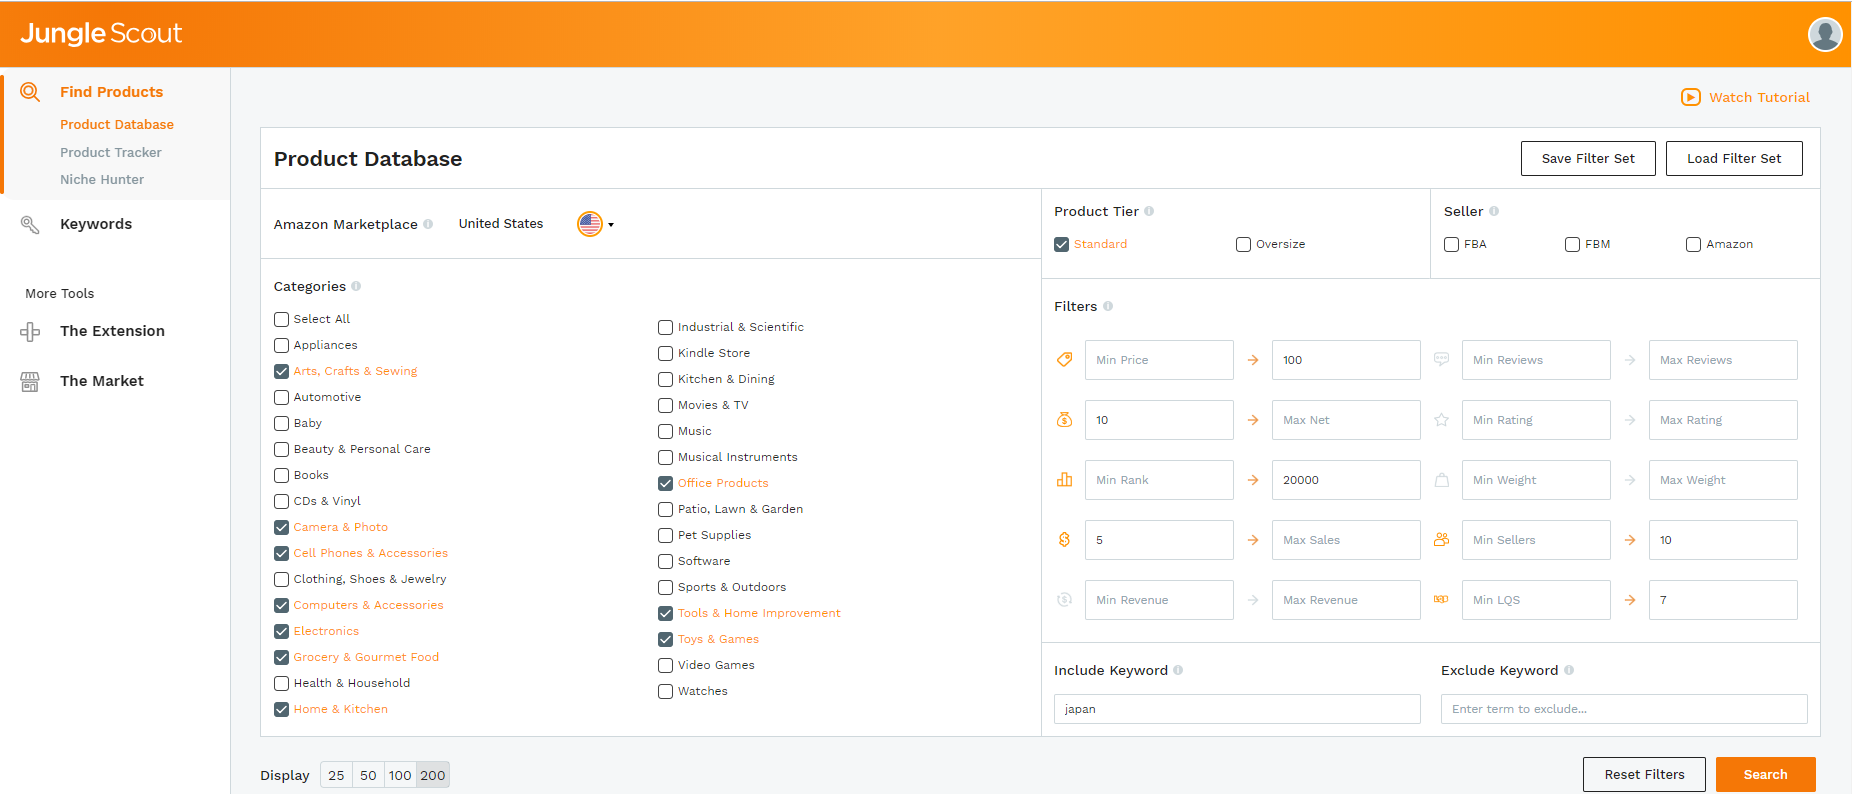Check the Pet Supplies category
This screenshot has height=794, width=1852.
[x=665, y=535]
